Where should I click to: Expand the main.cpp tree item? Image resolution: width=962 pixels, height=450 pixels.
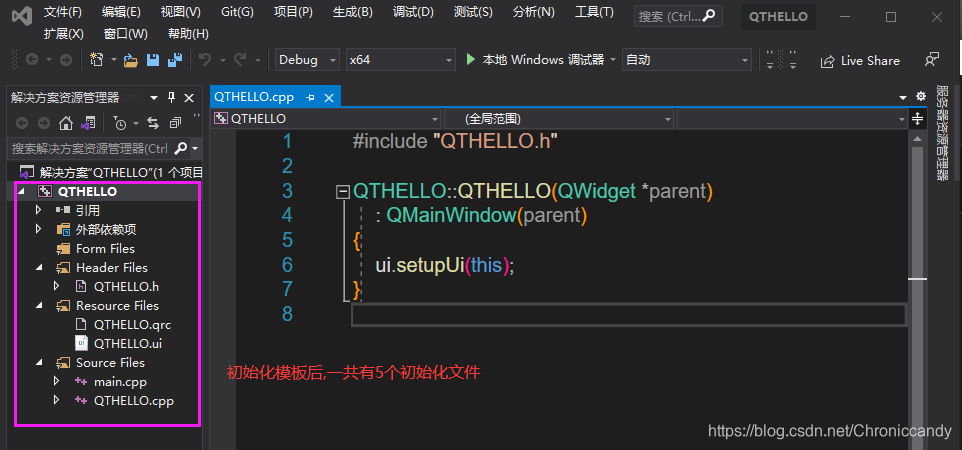[56, 381]
